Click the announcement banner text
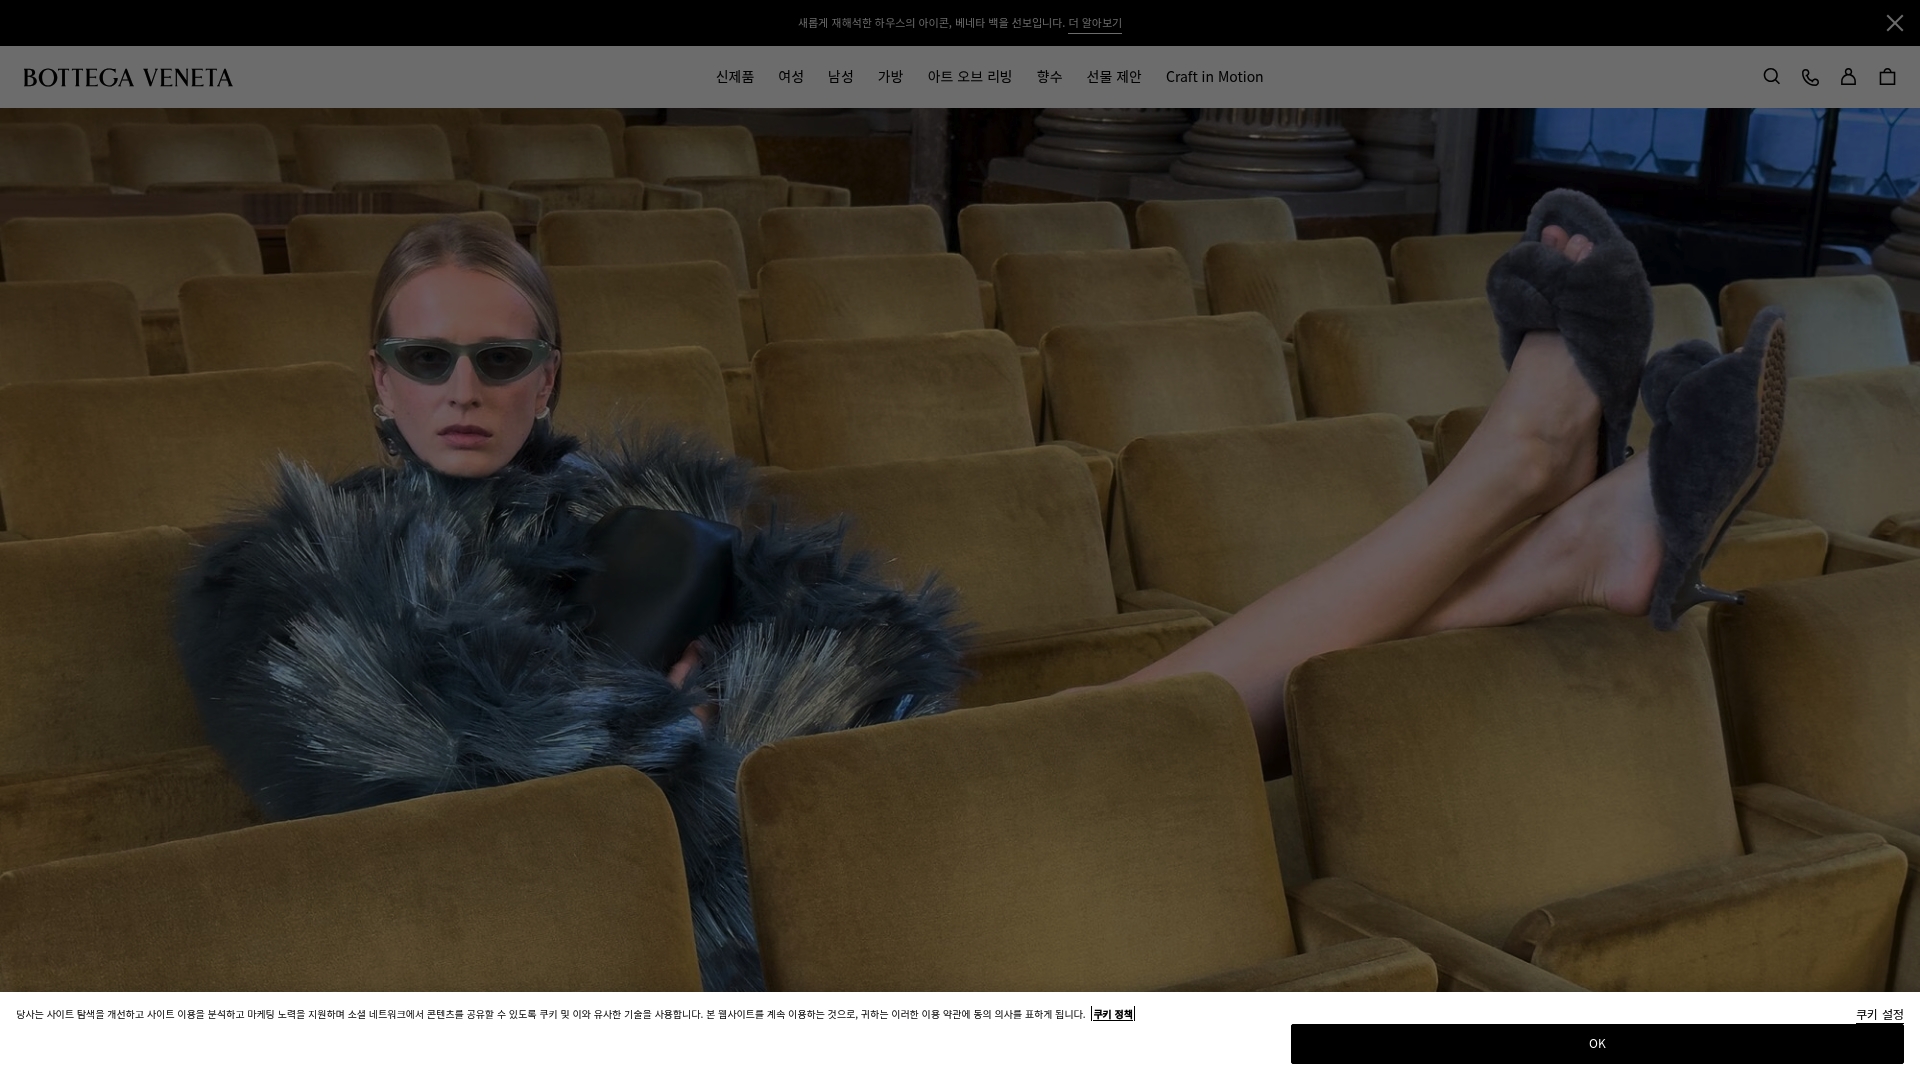The image size is (1920, 1080). pyautogui.click(x=930, y=23)
